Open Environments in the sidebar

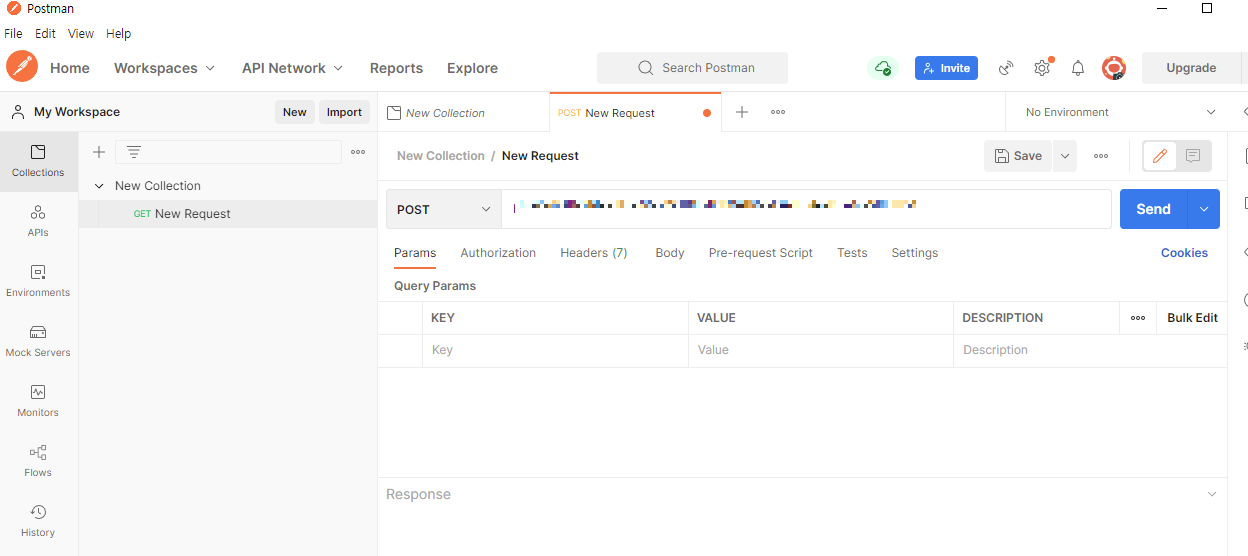pos(38,281)
